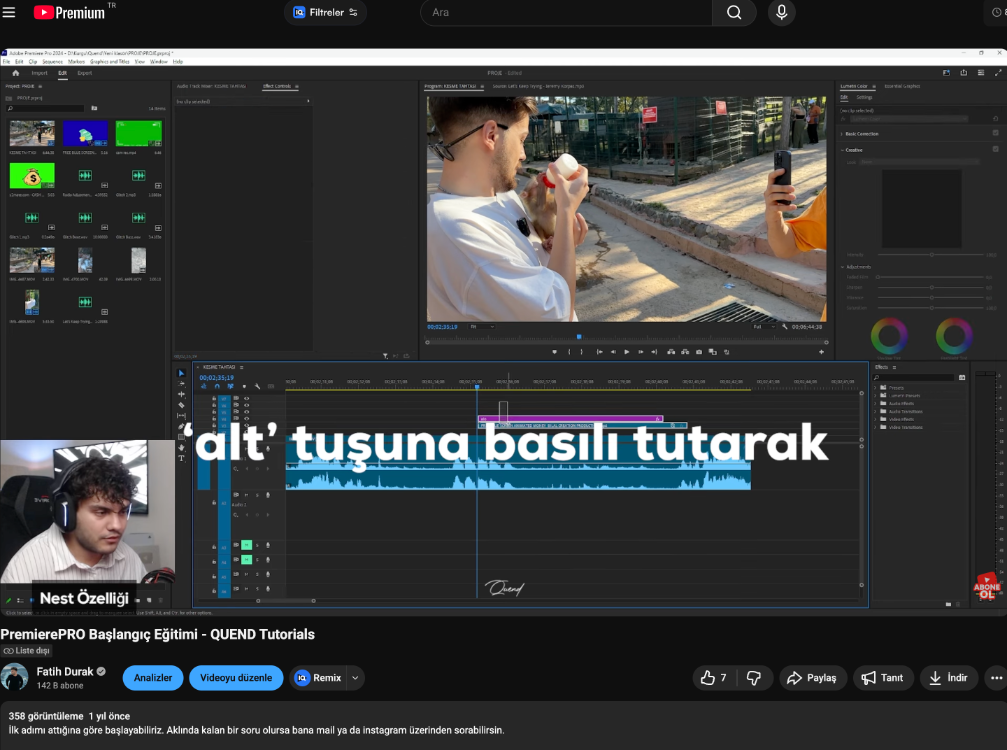Expand the no-clip-selected arrow in Effect Controls

[308, 101]
